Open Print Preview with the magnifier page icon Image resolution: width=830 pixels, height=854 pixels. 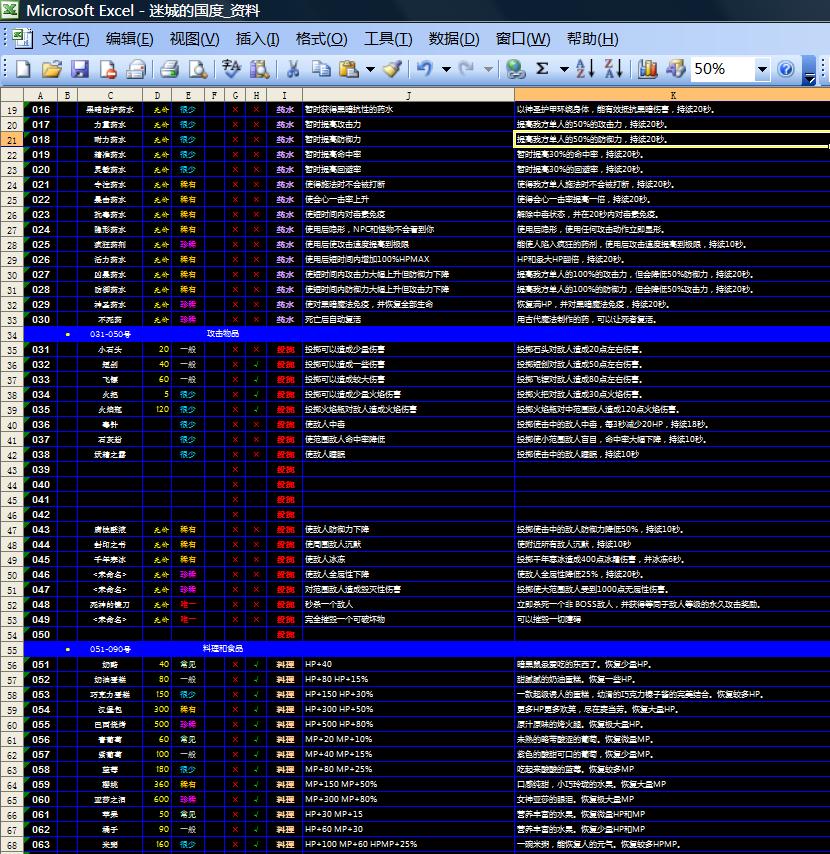click(198, 69)
